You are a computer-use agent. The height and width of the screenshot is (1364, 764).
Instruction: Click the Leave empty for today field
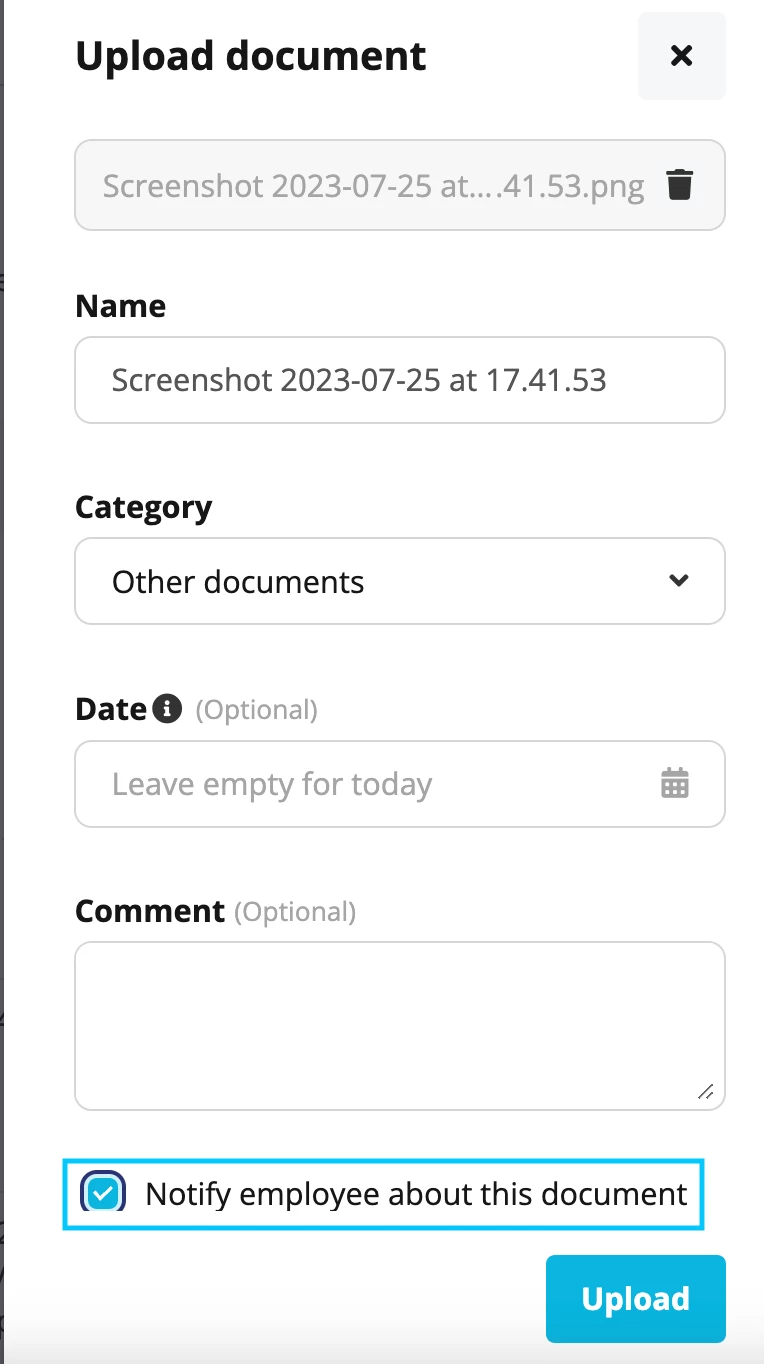pyautogui.click(x=400, y=784)
